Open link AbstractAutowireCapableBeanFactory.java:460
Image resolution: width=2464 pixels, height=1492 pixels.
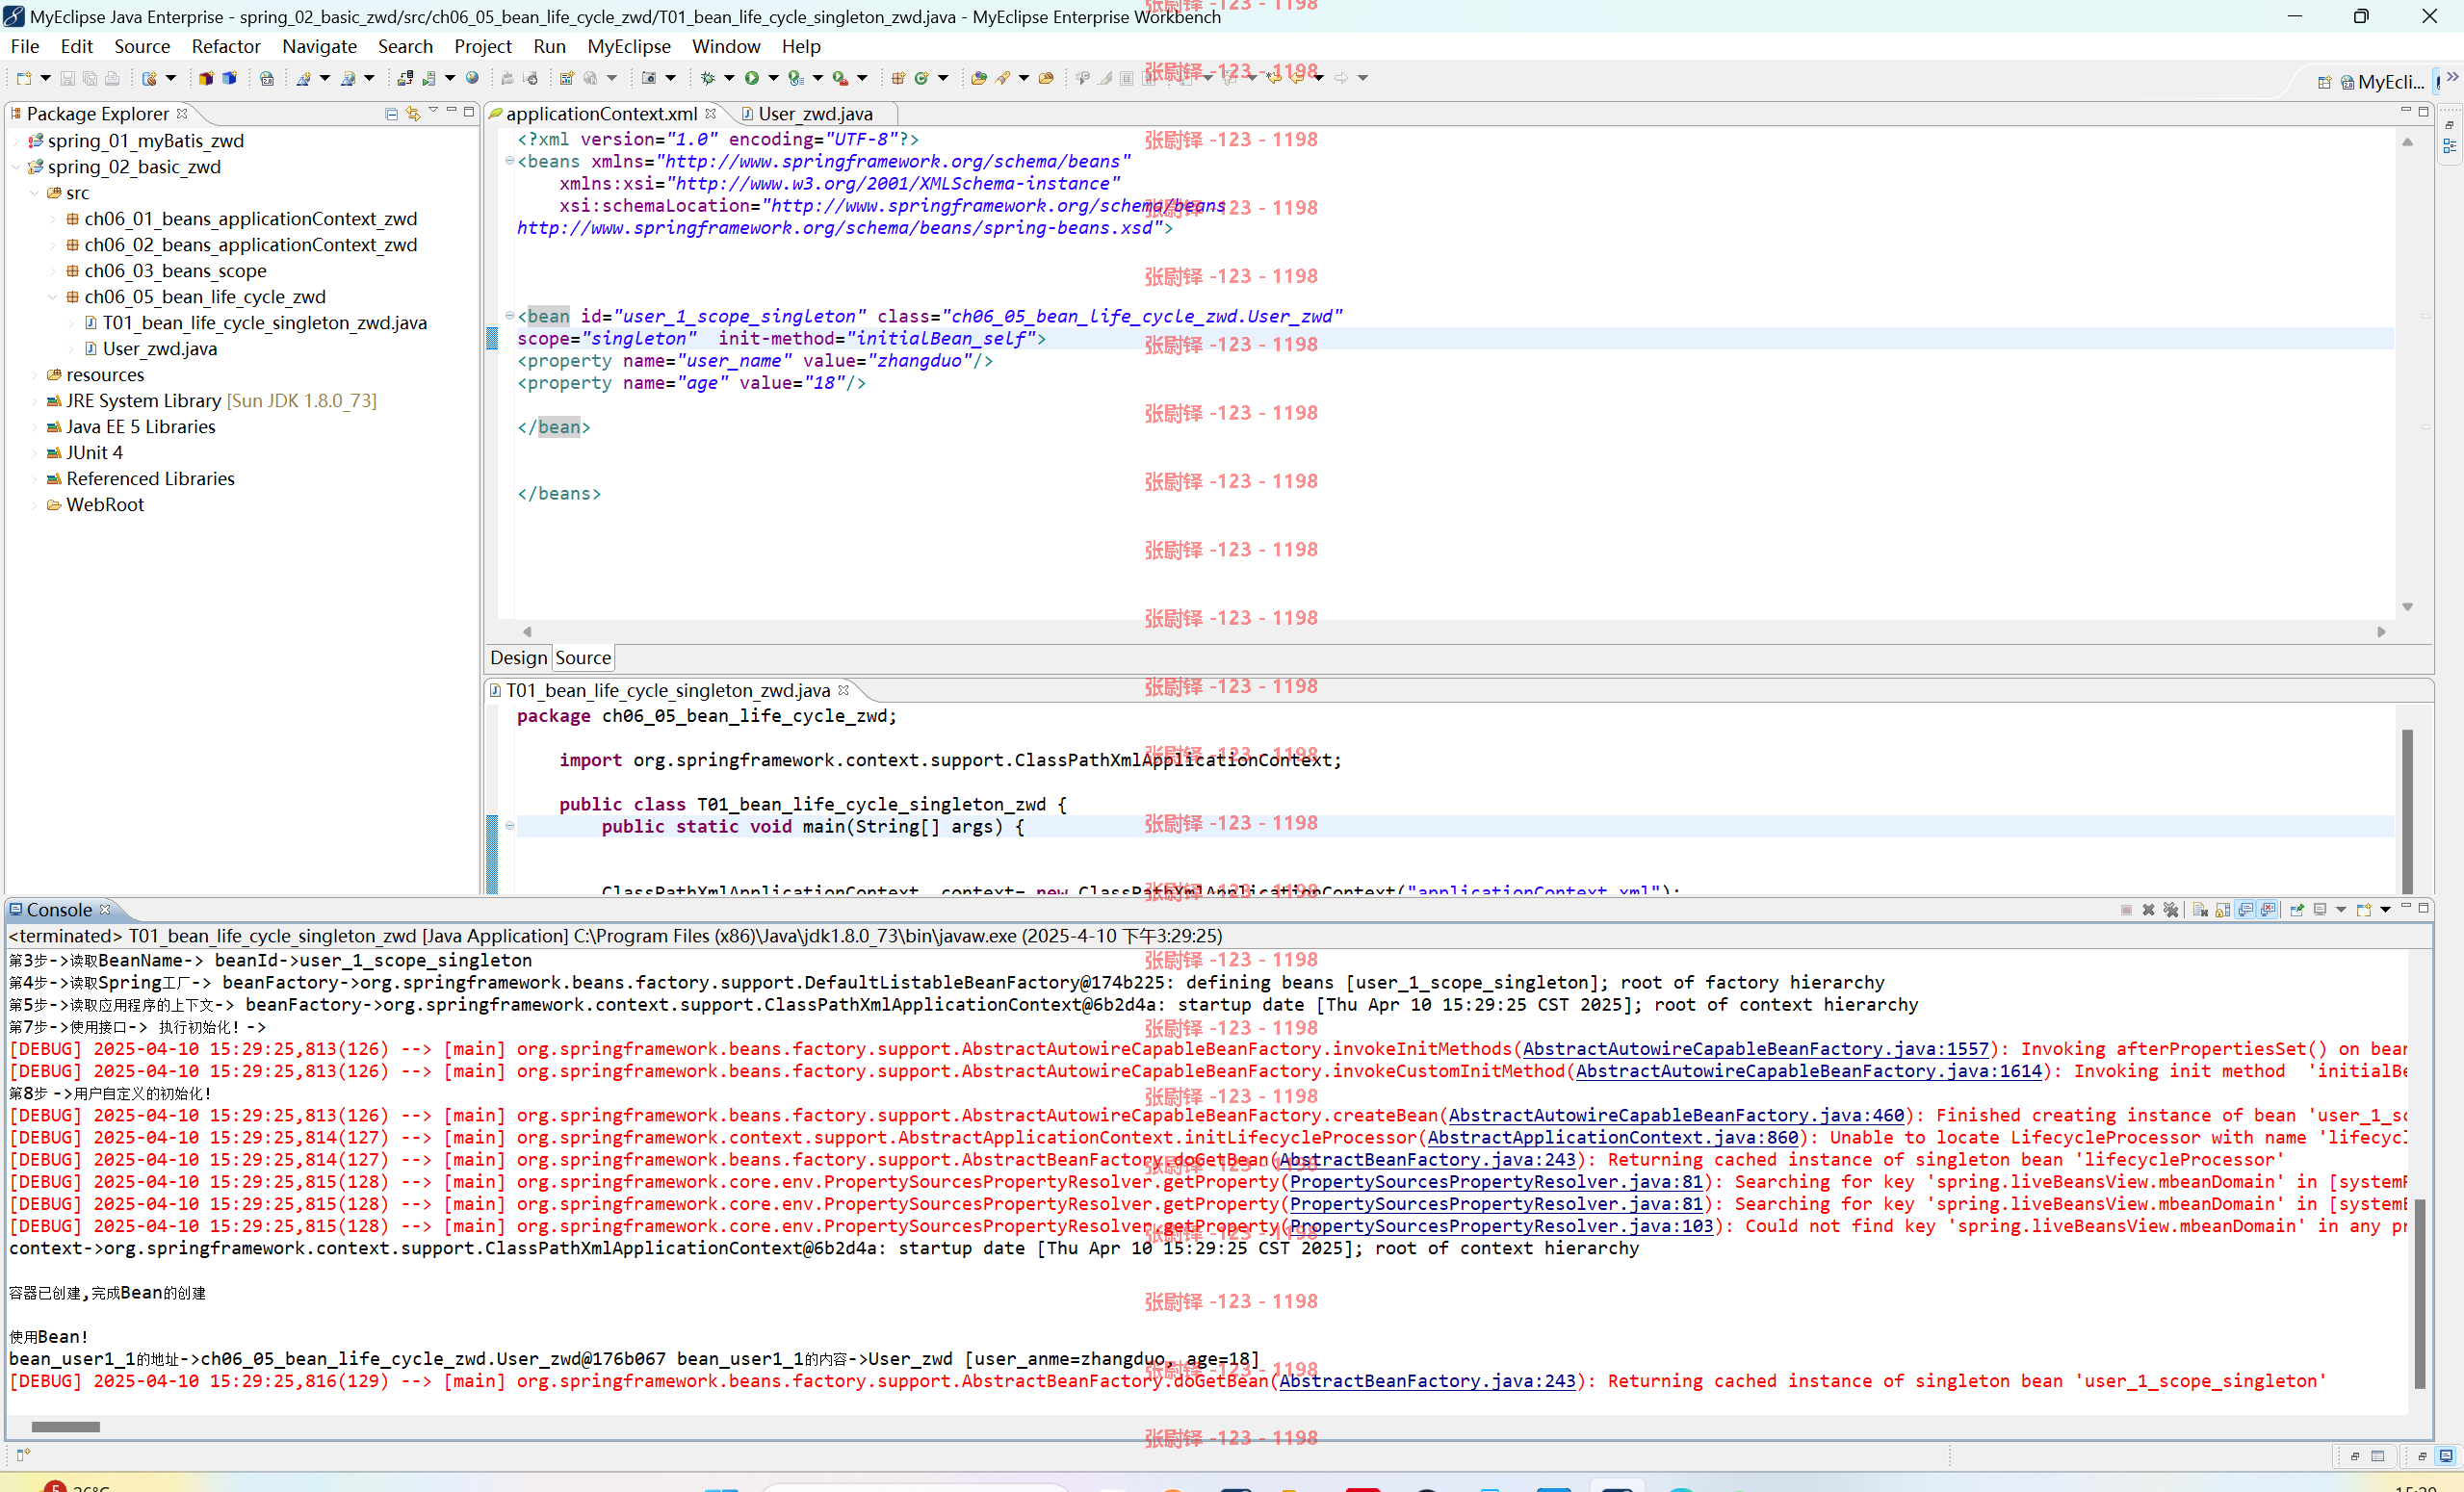(1676, 1115)
